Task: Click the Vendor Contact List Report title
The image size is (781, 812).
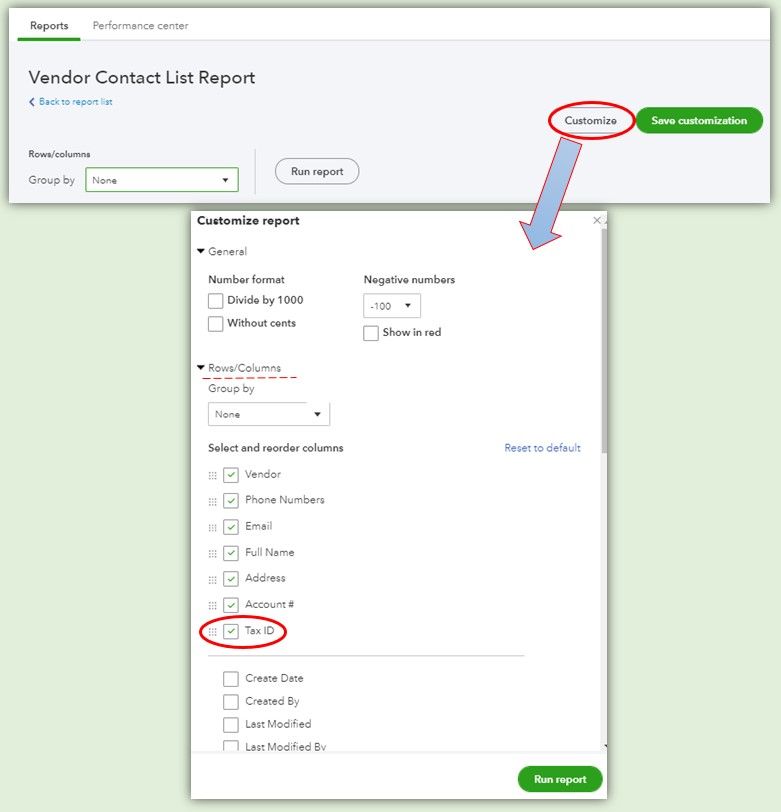Action: (142, 77)
